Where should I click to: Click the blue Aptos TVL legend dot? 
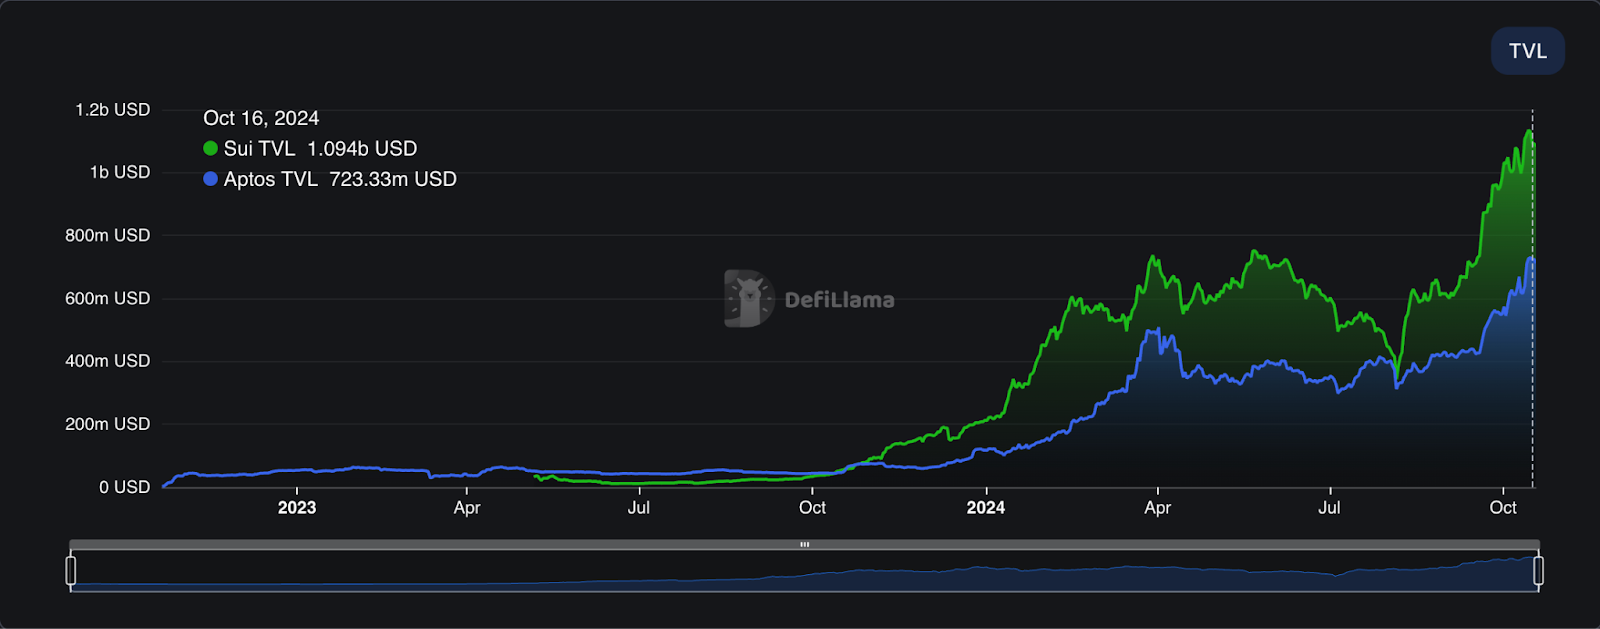pyautogui.click(x=210, y=179)
